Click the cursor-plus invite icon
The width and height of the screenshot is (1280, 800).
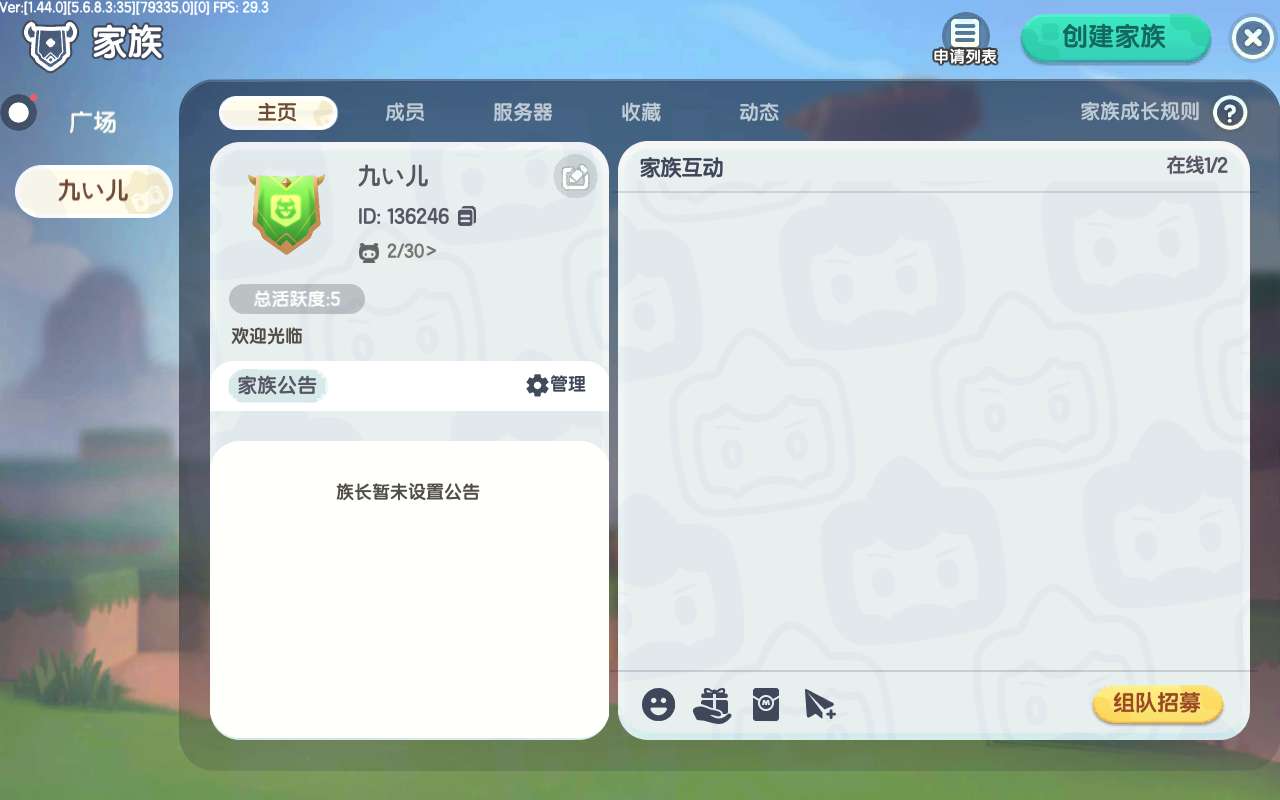click(820, 705)
